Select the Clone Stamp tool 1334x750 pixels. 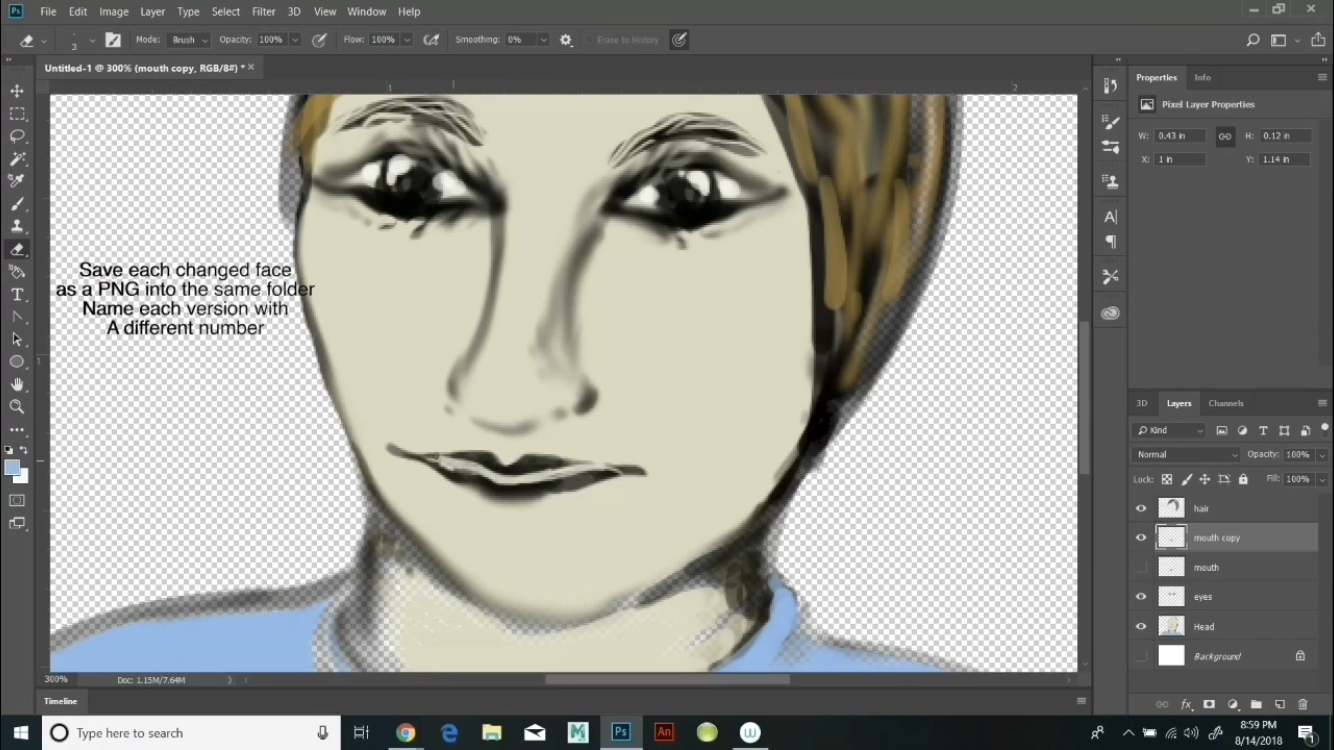click(16, 227)
